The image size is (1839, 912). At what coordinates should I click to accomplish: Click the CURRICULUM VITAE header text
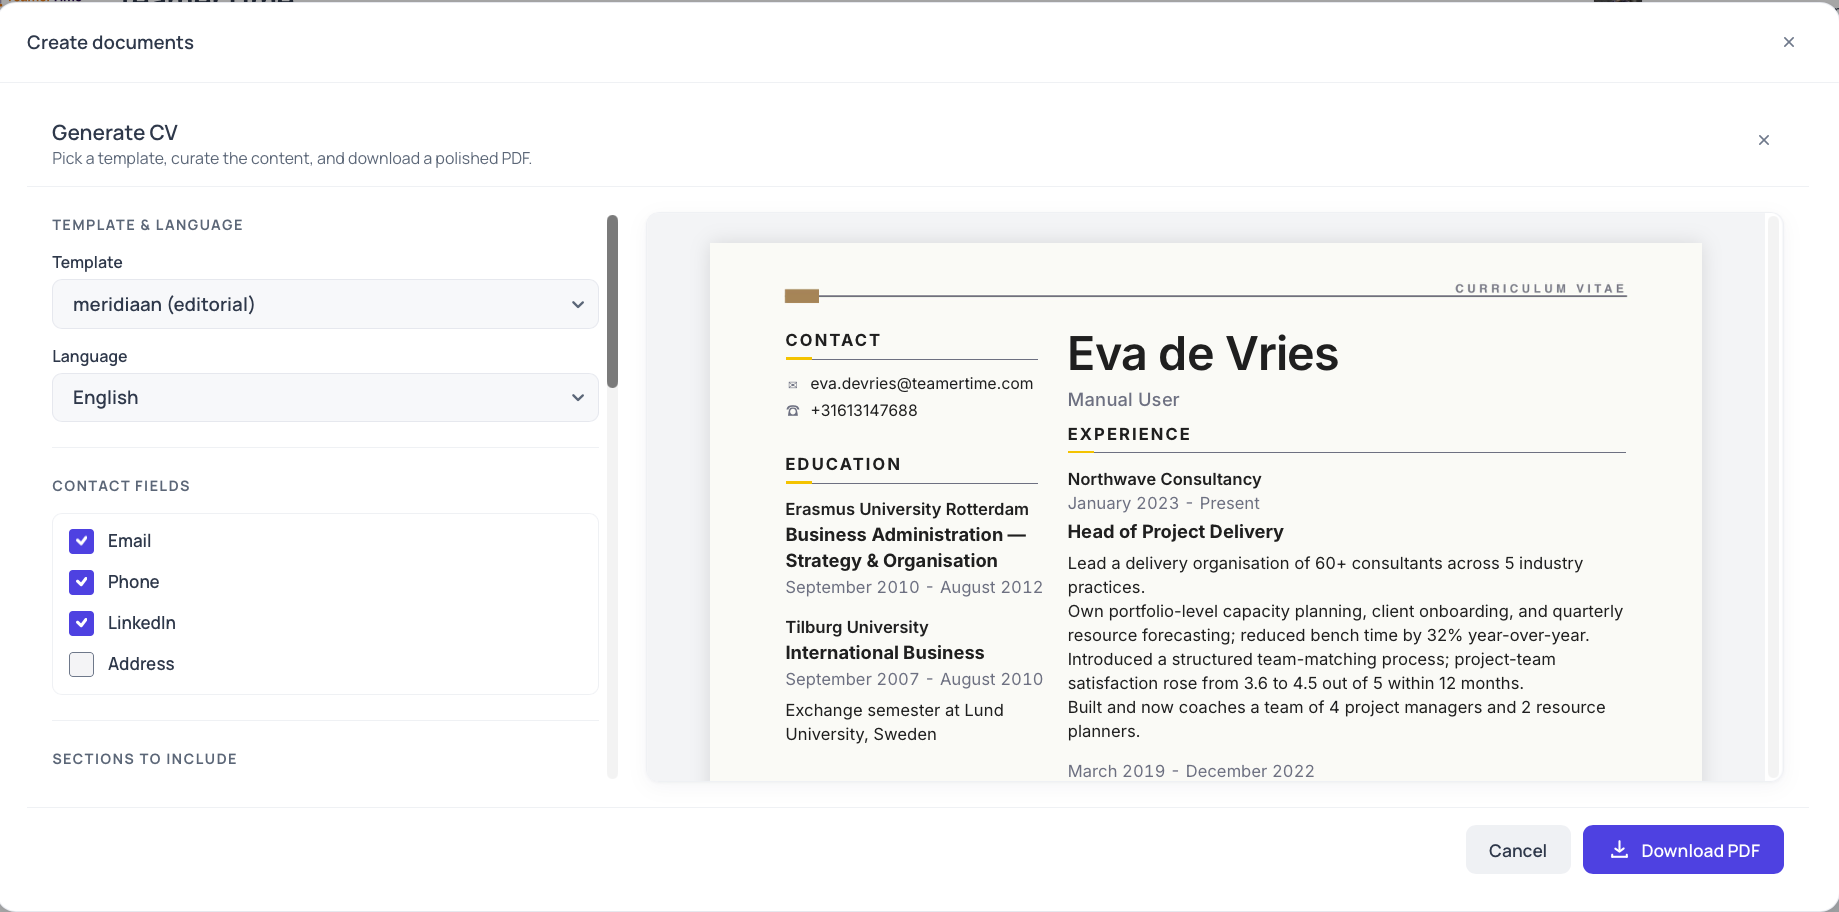point(1540,288)
